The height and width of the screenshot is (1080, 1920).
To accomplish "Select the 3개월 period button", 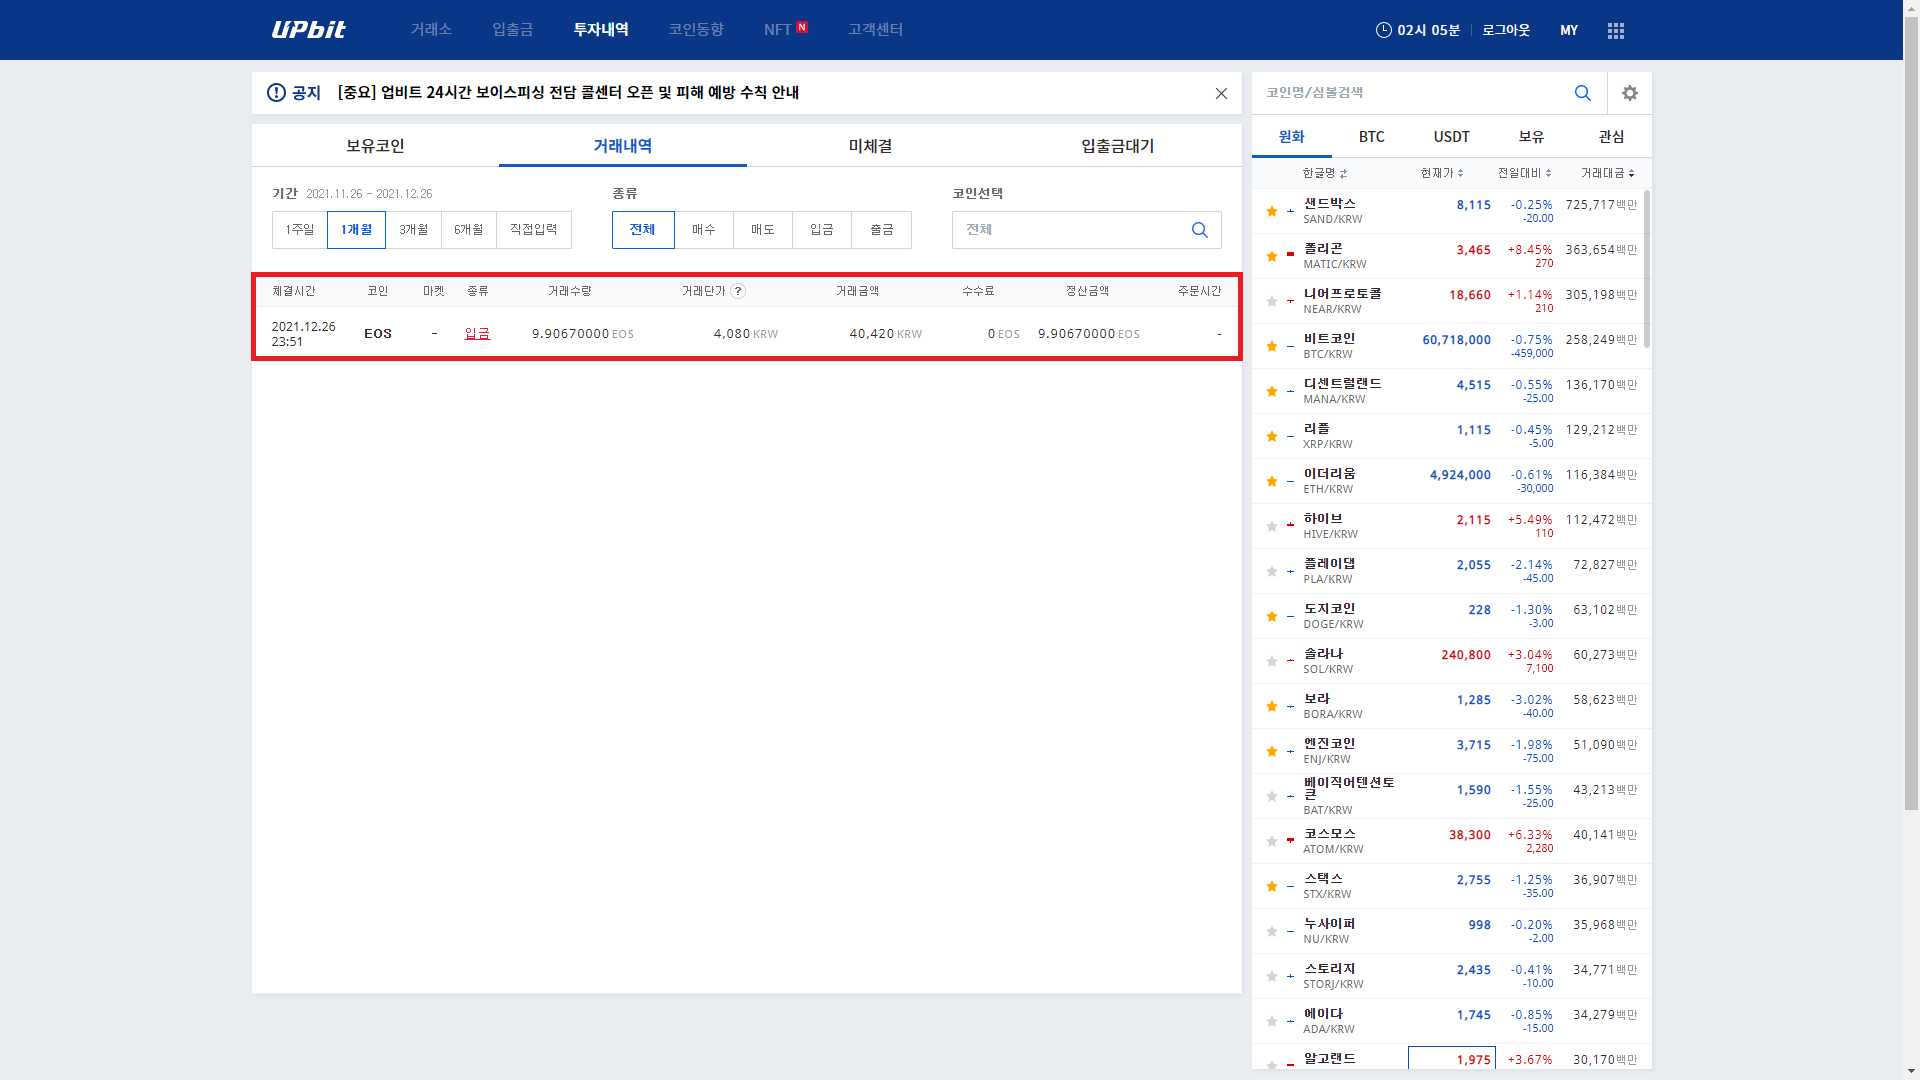I will 413,230.
